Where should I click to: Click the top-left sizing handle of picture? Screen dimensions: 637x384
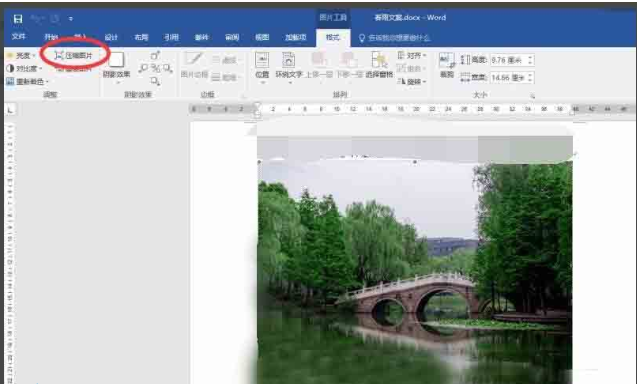(x=259, y=162)
